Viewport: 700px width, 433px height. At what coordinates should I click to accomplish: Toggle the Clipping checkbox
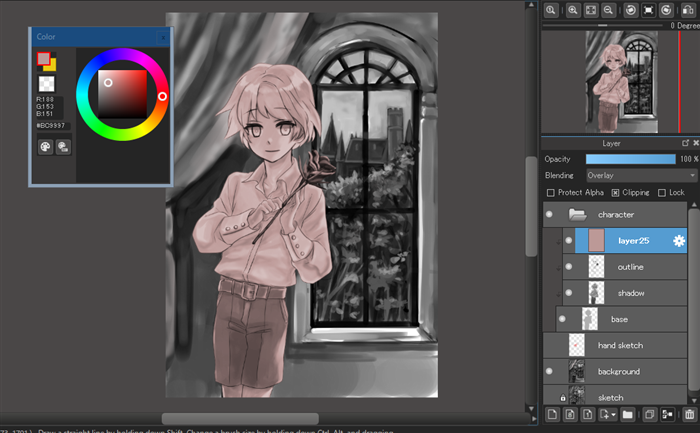pos(615,193)
